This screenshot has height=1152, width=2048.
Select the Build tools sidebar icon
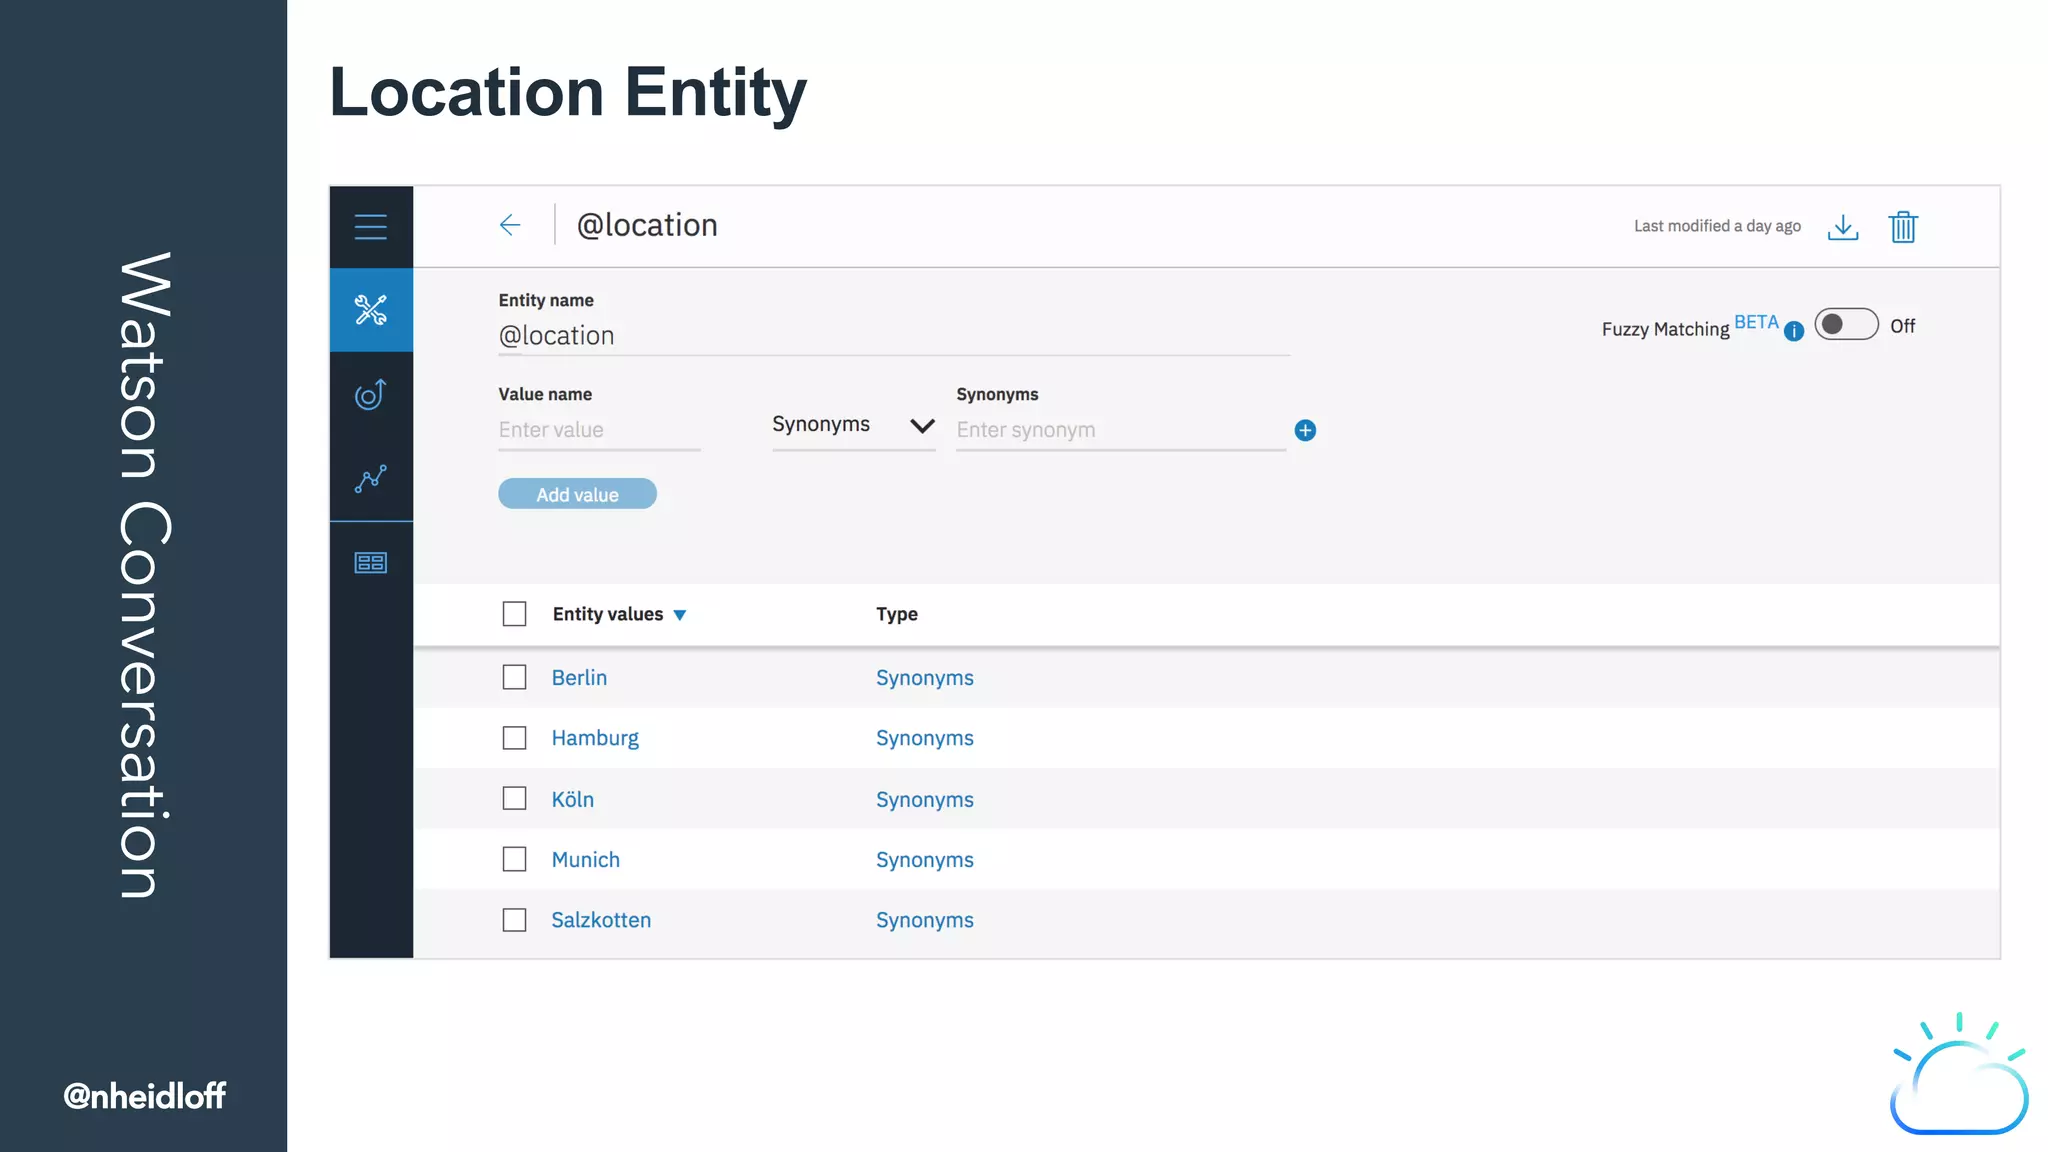[370, 310]
